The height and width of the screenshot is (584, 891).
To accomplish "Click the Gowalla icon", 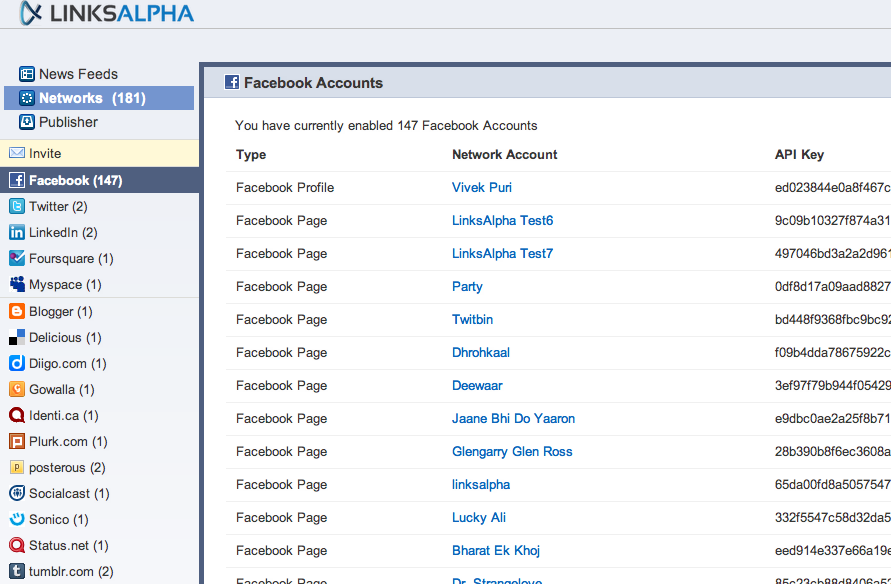I will coord(17,389).
